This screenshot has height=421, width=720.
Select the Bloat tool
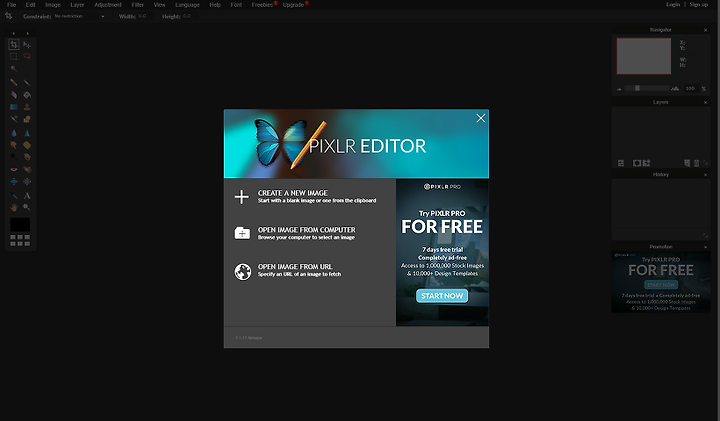[x=14, y=181]
